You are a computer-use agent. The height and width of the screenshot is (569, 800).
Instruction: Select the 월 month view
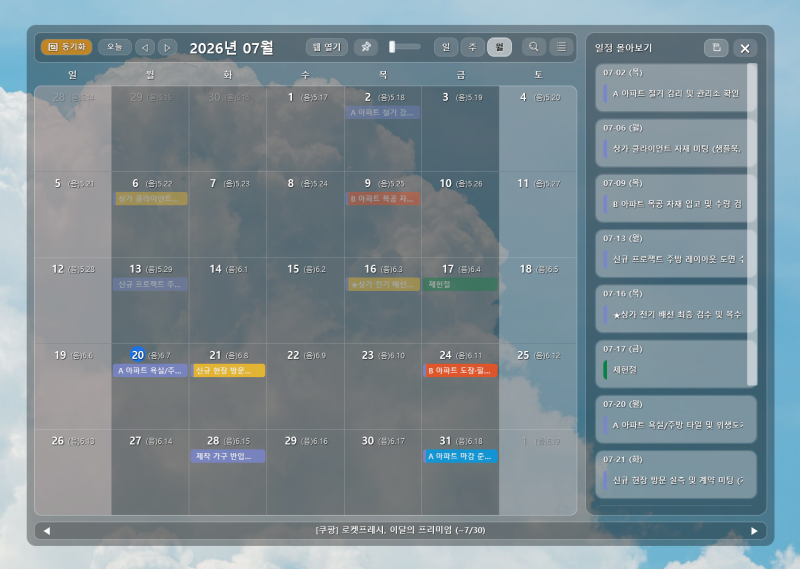[x=499, y=47]
